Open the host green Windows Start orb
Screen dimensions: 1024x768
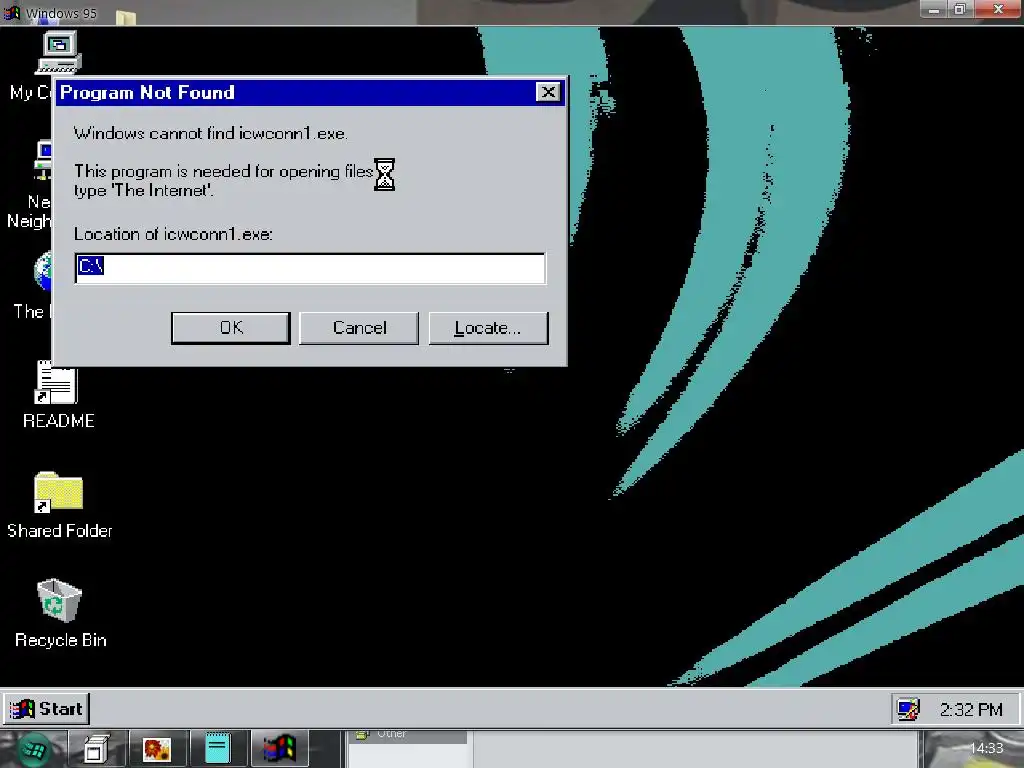point(33,750)
